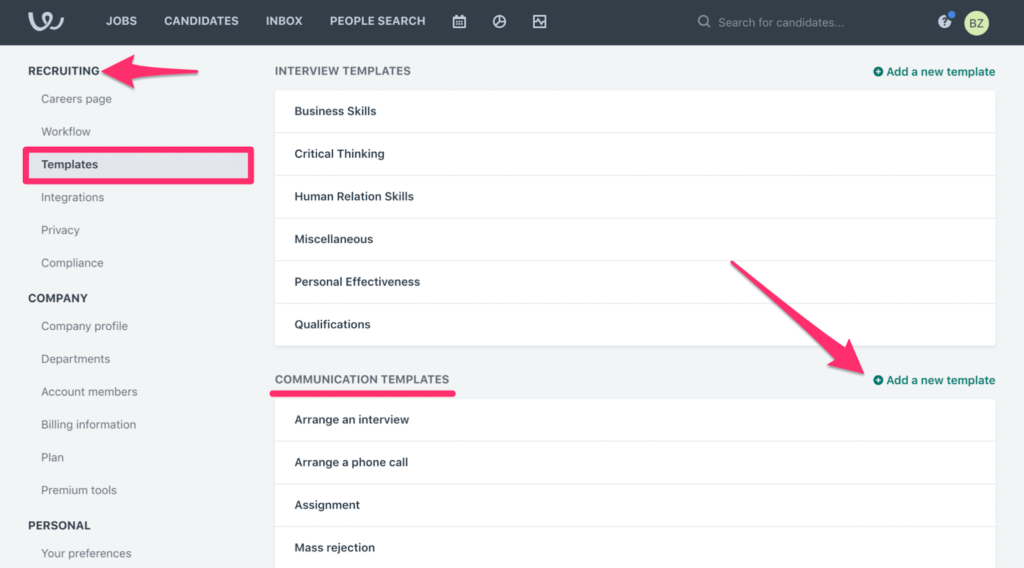Click plus icon beside Interview Templates add link
This screenshot has height=568, width=1024.
click(878, 72)
